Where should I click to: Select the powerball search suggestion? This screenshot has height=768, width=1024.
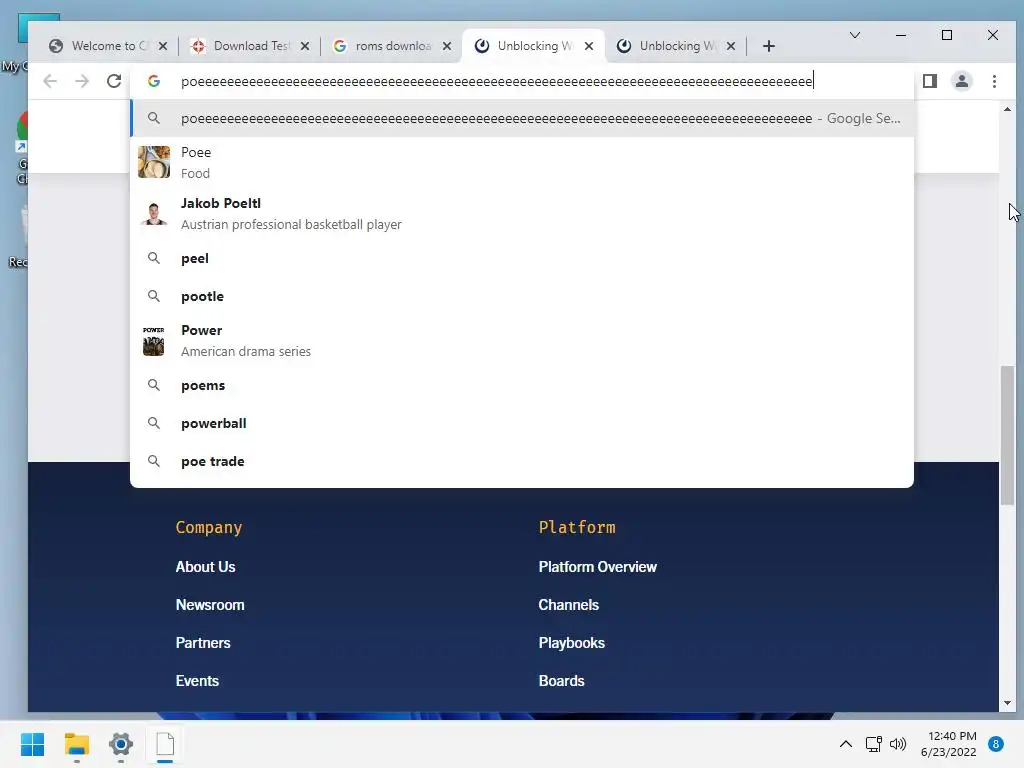522,423
